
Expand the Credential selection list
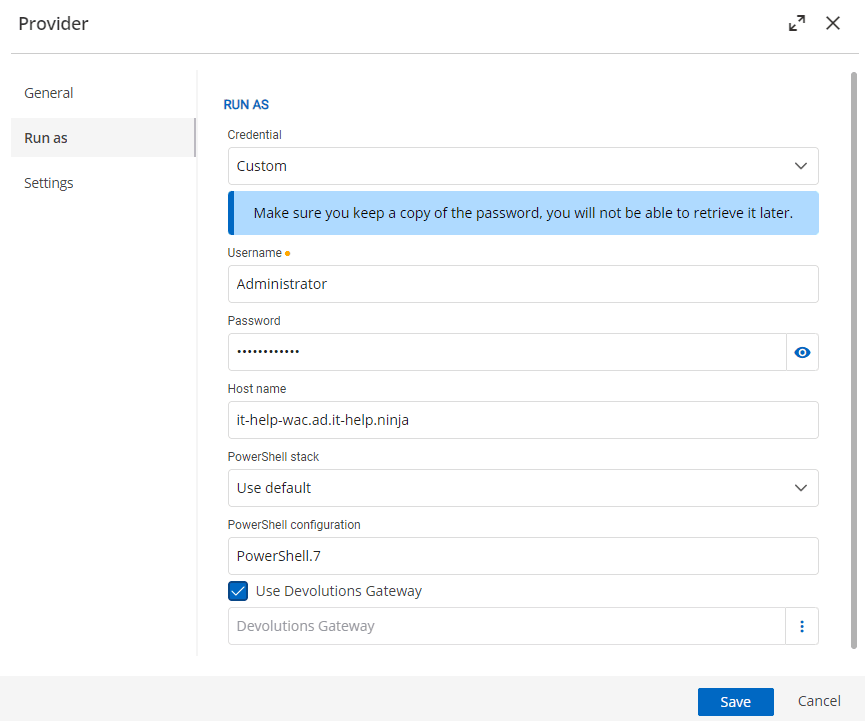click(x=800, y=165)
